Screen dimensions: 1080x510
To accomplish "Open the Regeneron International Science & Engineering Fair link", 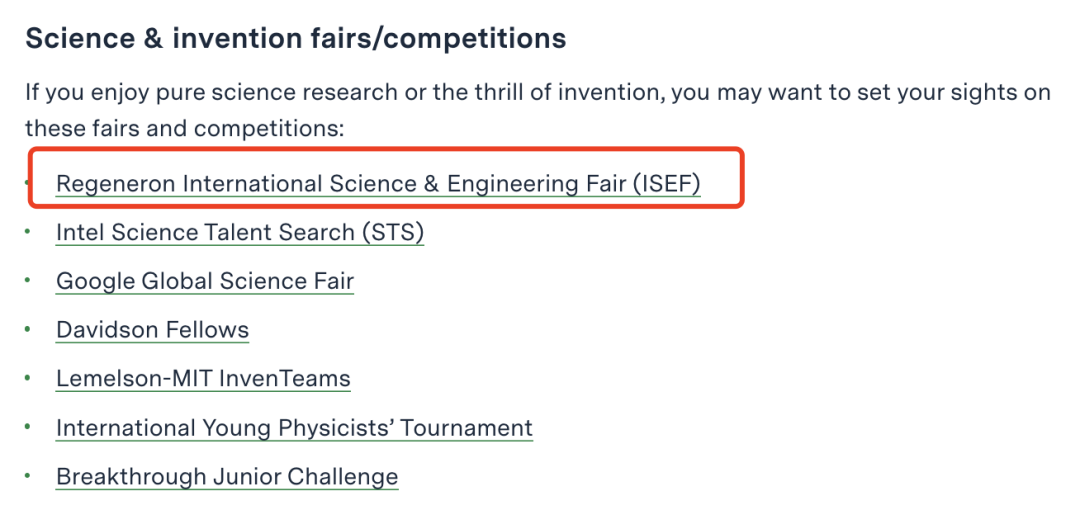I will (x=378, y=184).
